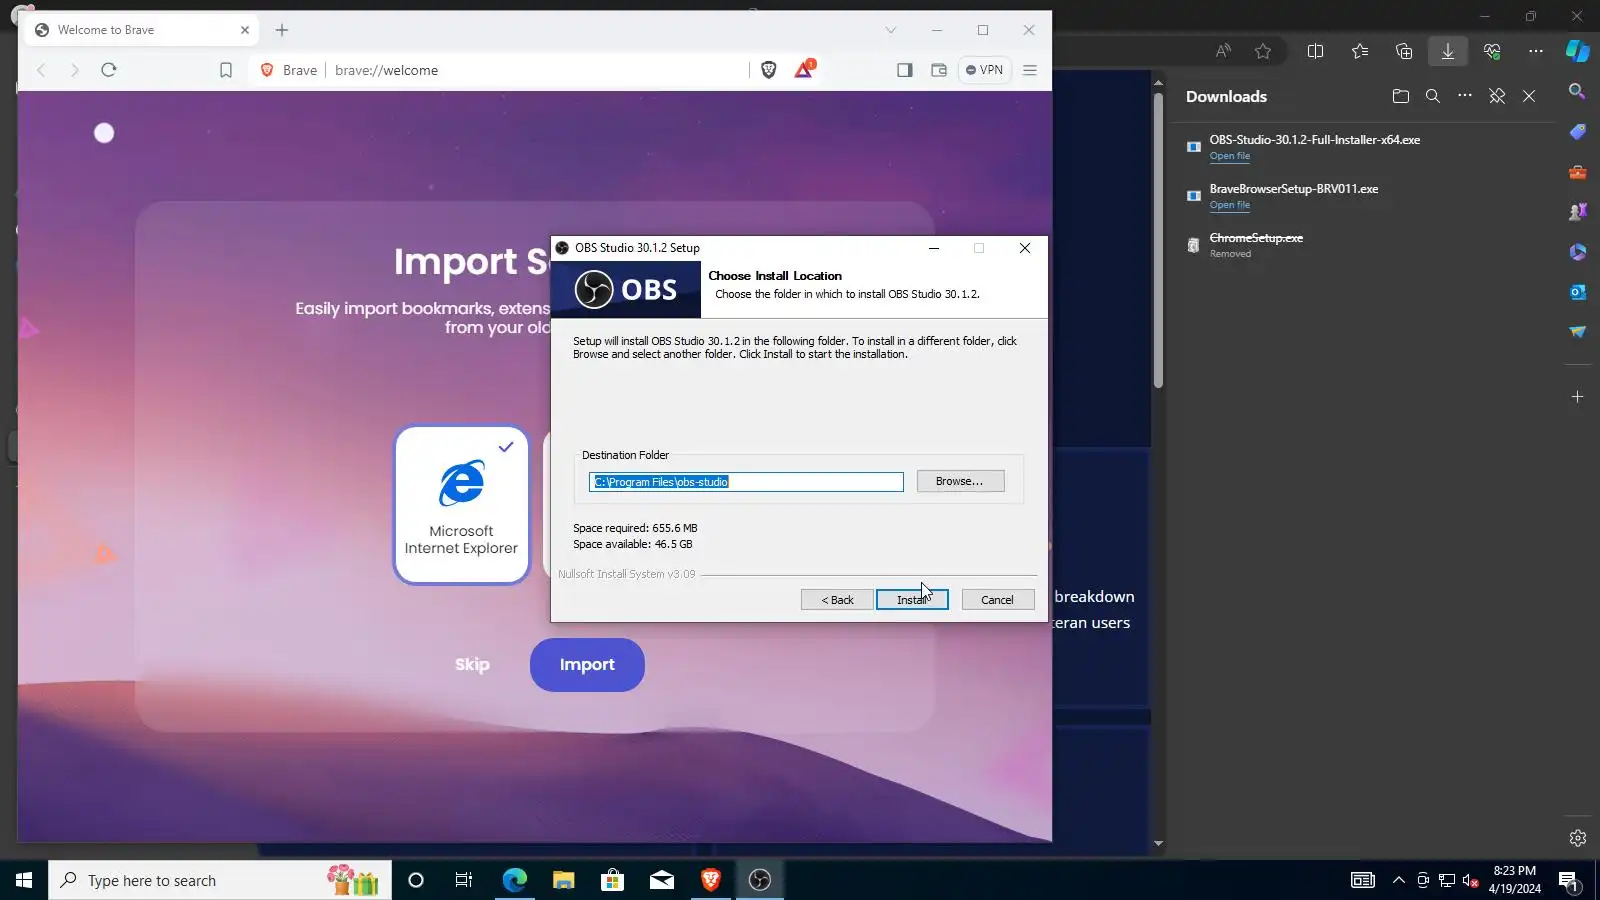
Task: Open notification center on taskbar
Action: (1569, 881)
